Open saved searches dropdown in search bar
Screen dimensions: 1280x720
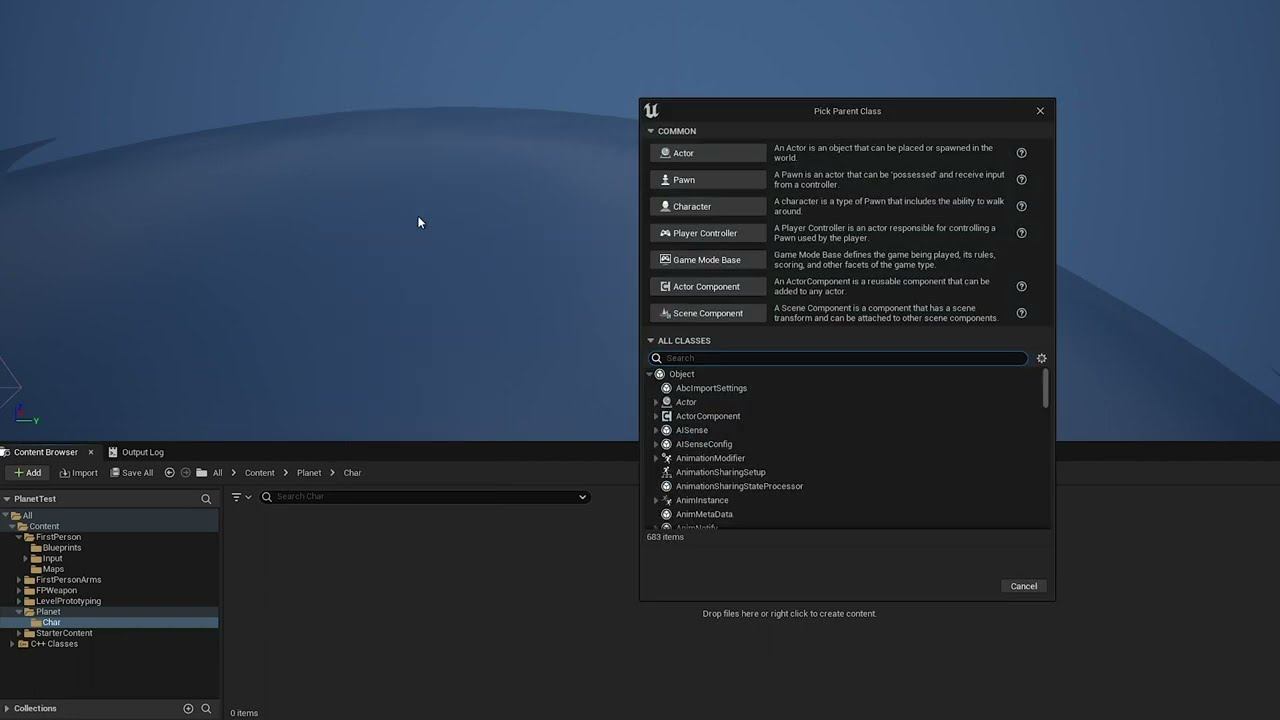[x=582, y=497]
